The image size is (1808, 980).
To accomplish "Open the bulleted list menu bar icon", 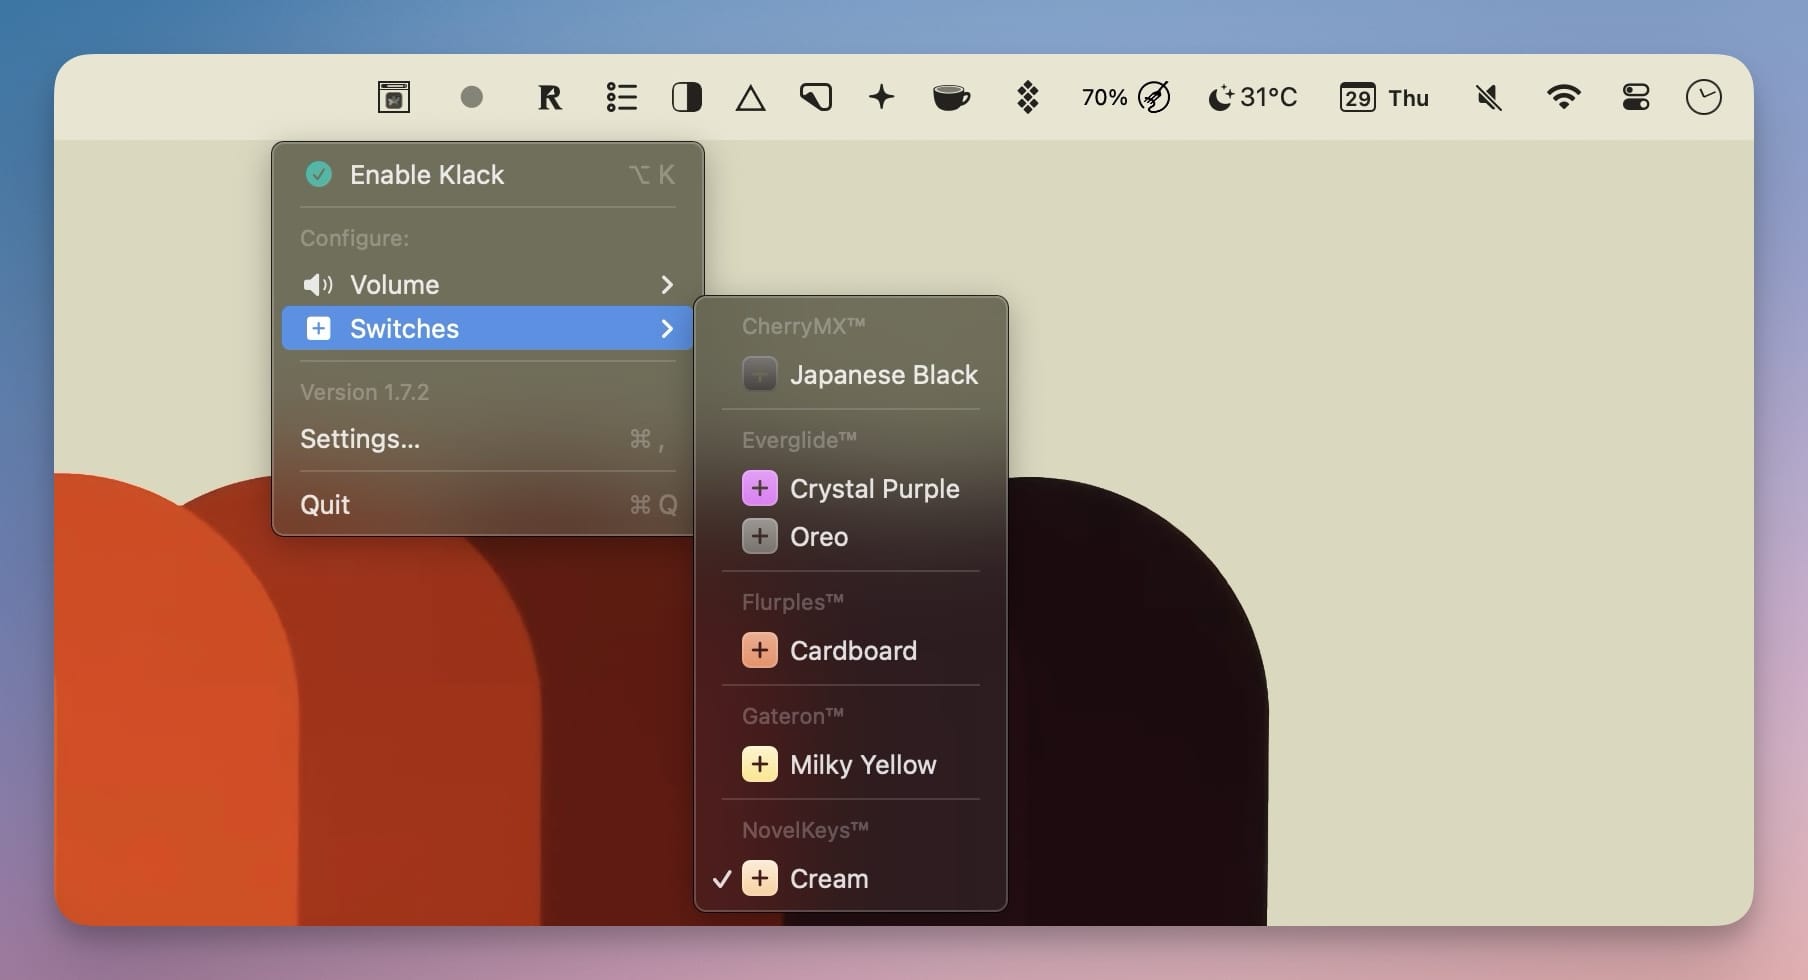I will click(621, 97).
